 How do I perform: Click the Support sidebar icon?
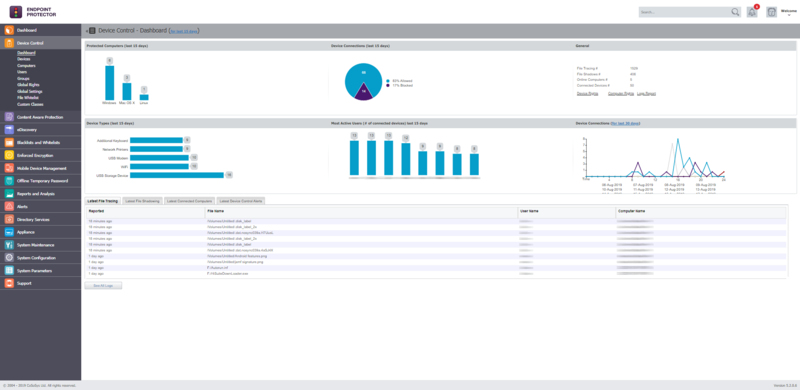point(9,283)
